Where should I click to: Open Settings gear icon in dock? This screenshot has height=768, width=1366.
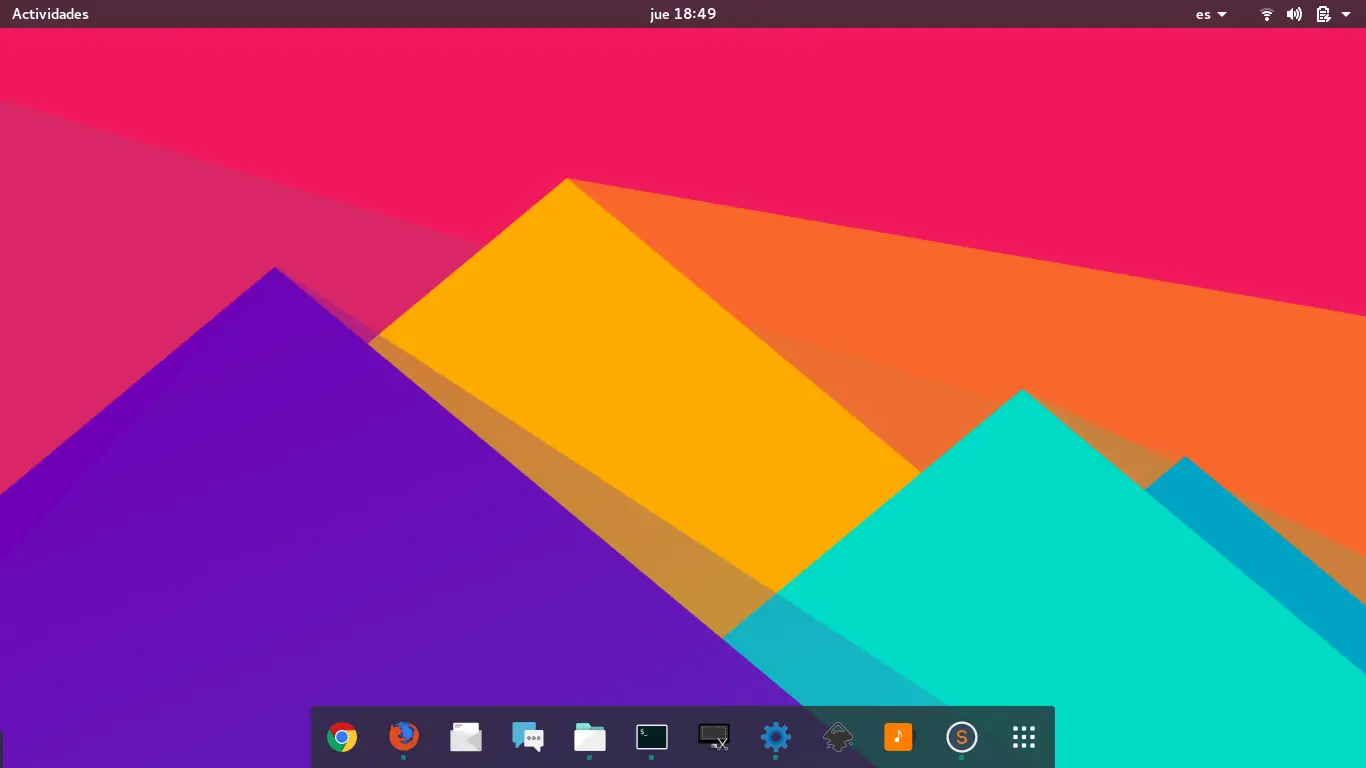(x=776, y=737)
